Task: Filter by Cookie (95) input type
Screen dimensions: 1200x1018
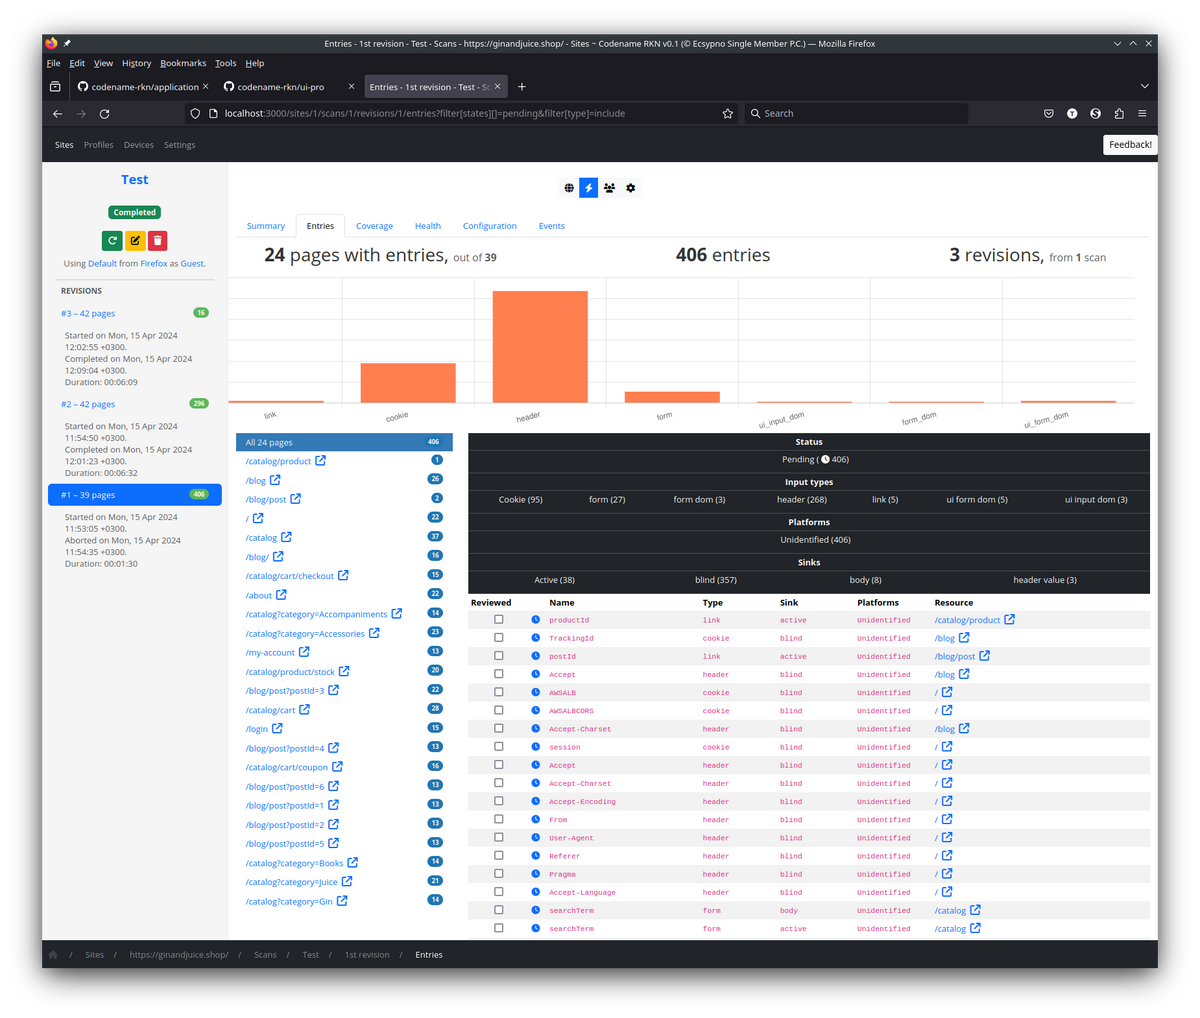Action: (521, 499)
